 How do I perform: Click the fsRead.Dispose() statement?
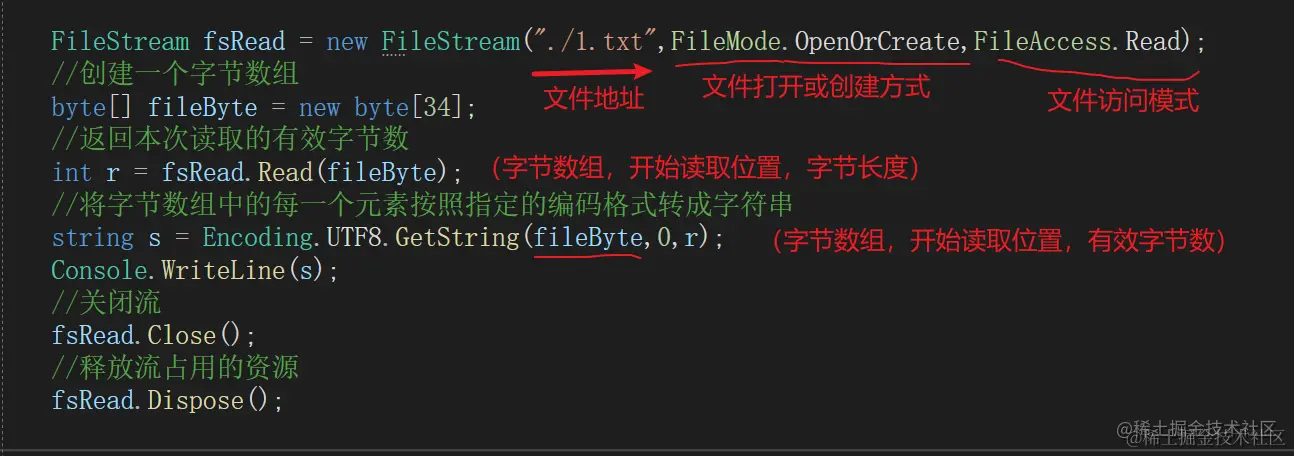167,401
